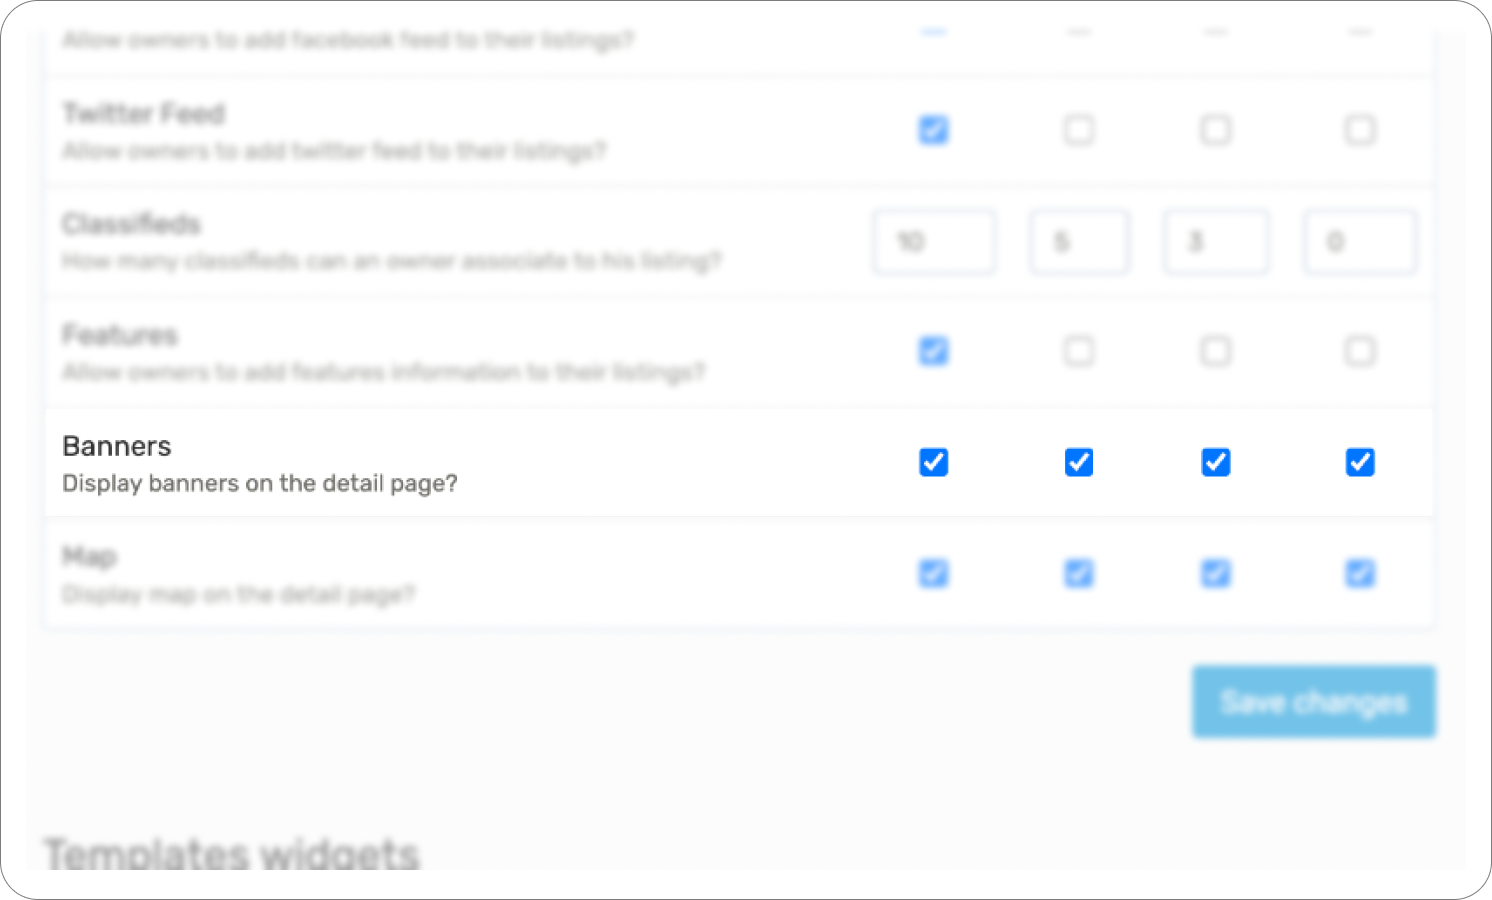
Task: Uncheck the first Twitter Feed checkbox
Action: click(933, 130)
